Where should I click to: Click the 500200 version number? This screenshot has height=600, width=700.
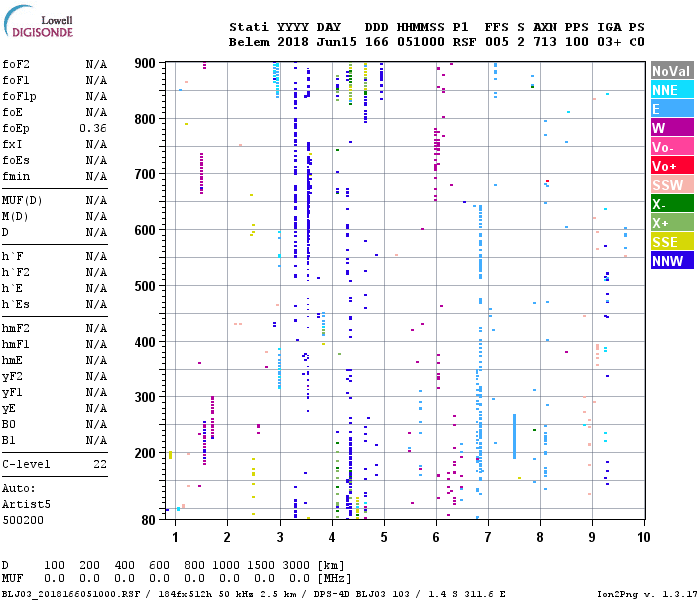pyautogui.click(x=23, y=521)
